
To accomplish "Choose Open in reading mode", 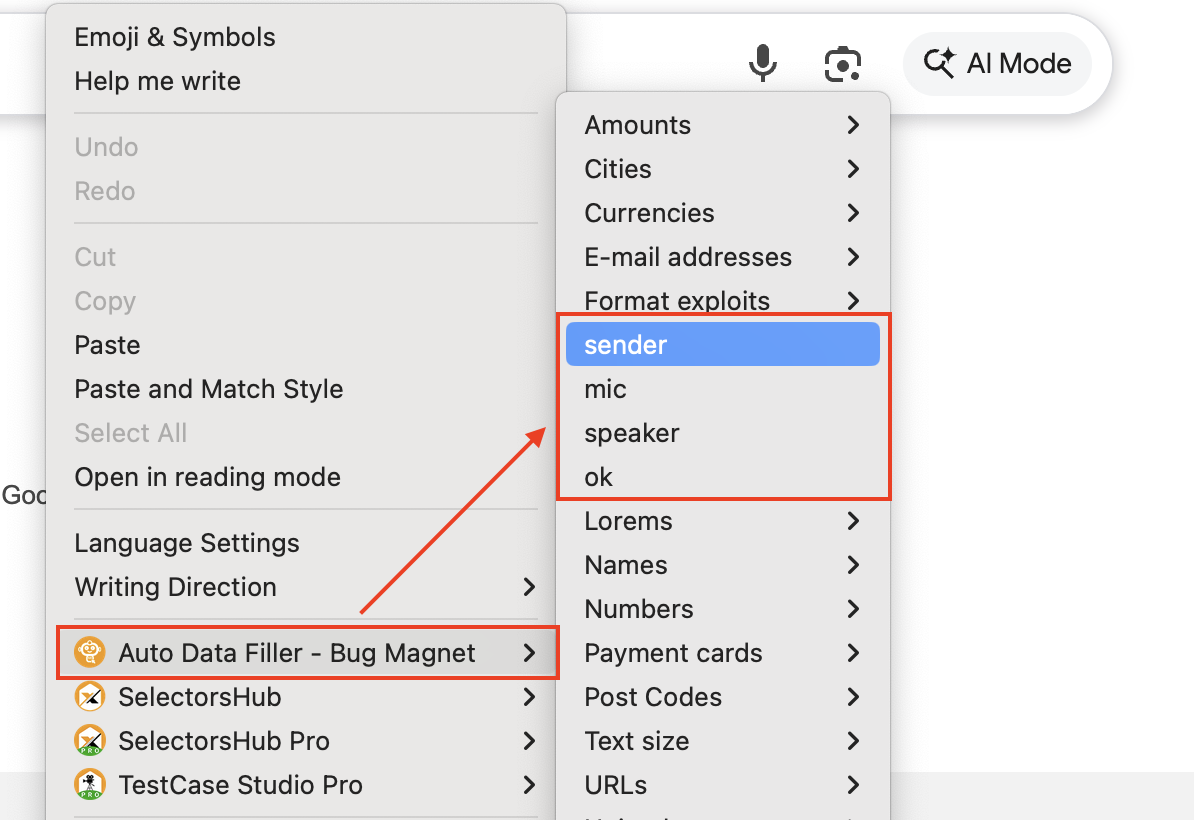I will click(x=207, y=477).
